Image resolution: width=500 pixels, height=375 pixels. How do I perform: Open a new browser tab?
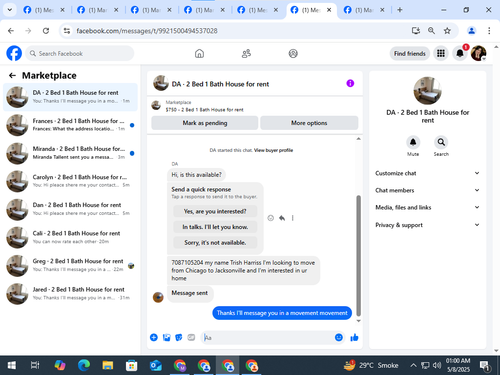(400, 10)
